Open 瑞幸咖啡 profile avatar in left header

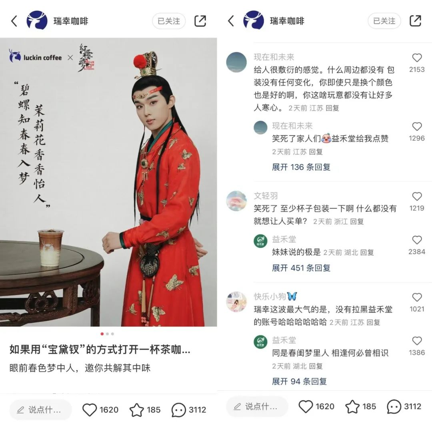click(37, 20)
